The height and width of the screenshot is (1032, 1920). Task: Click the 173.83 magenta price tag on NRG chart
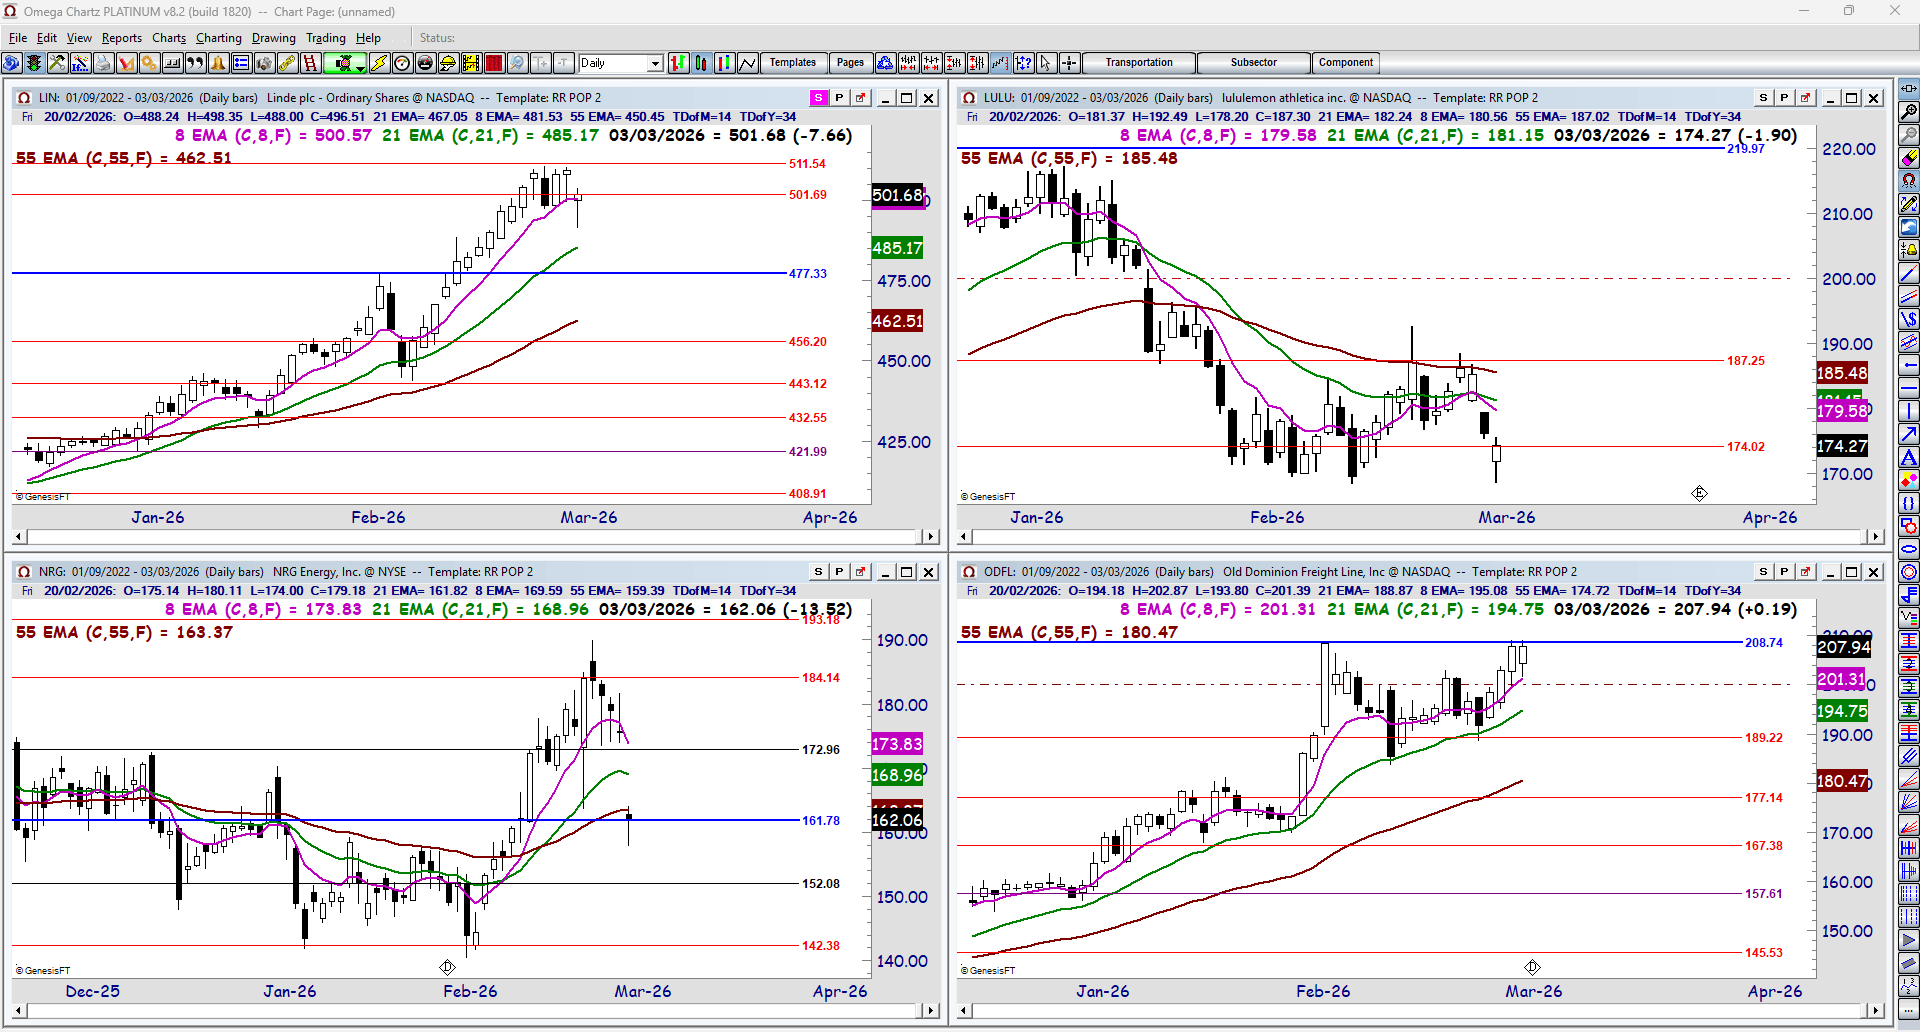(897, 744)
